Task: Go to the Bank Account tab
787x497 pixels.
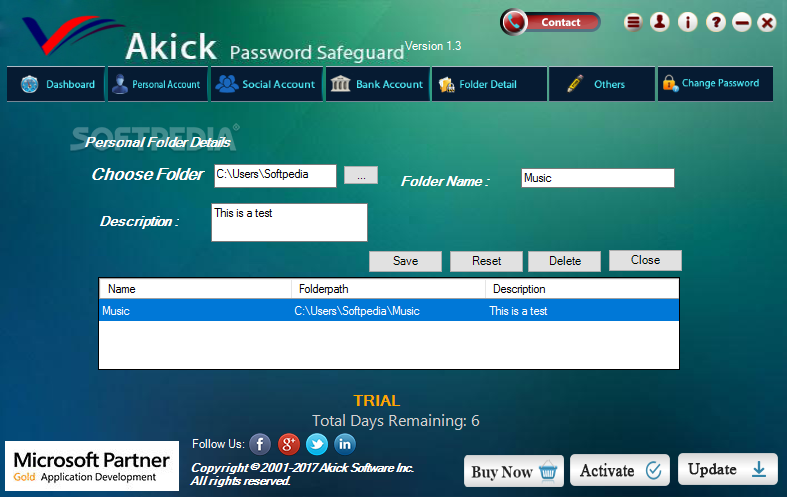Action: 378,84
